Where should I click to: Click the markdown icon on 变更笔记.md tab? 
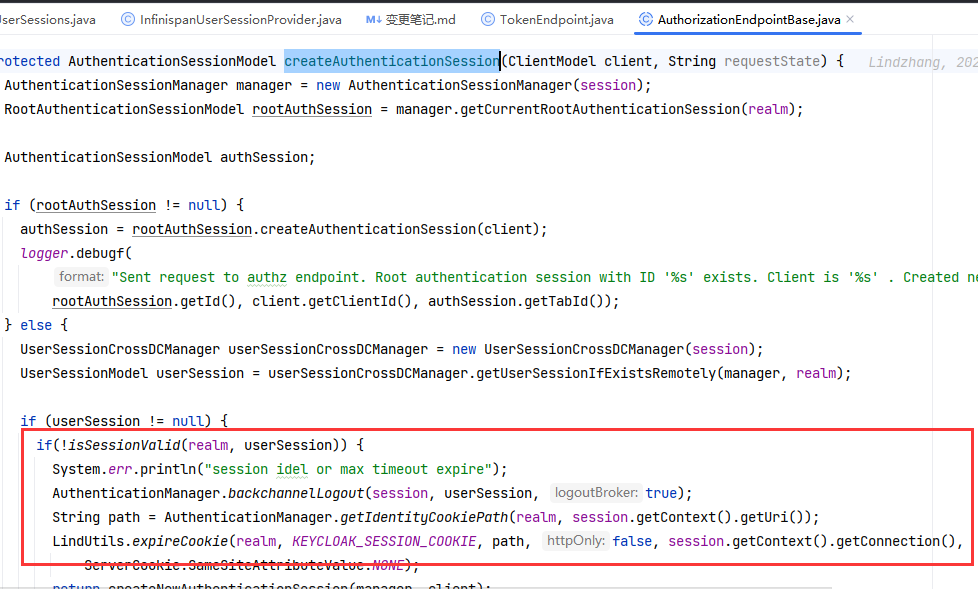(373, 20)
